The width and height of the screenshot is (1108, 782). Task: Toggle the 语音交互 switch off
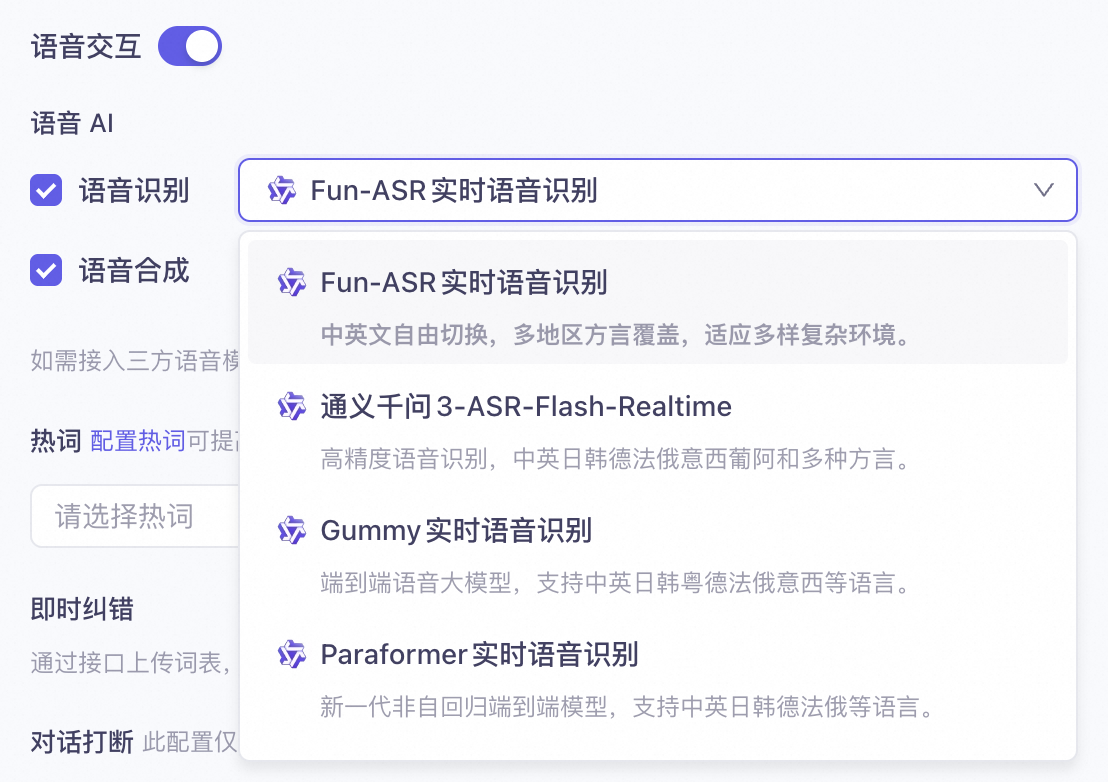click(x=189, y=47)
